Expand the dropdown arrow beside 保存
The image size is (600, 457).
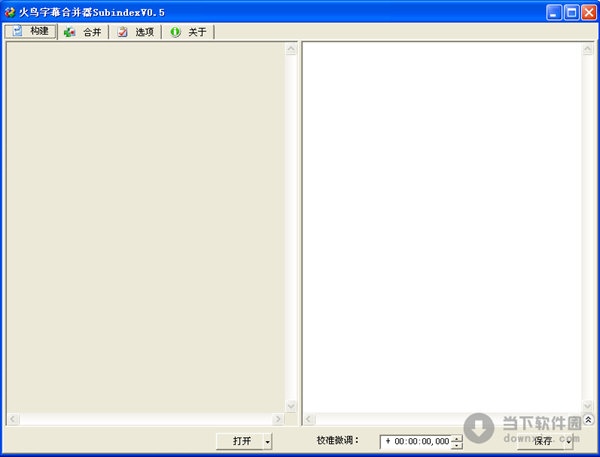(570, 441)
